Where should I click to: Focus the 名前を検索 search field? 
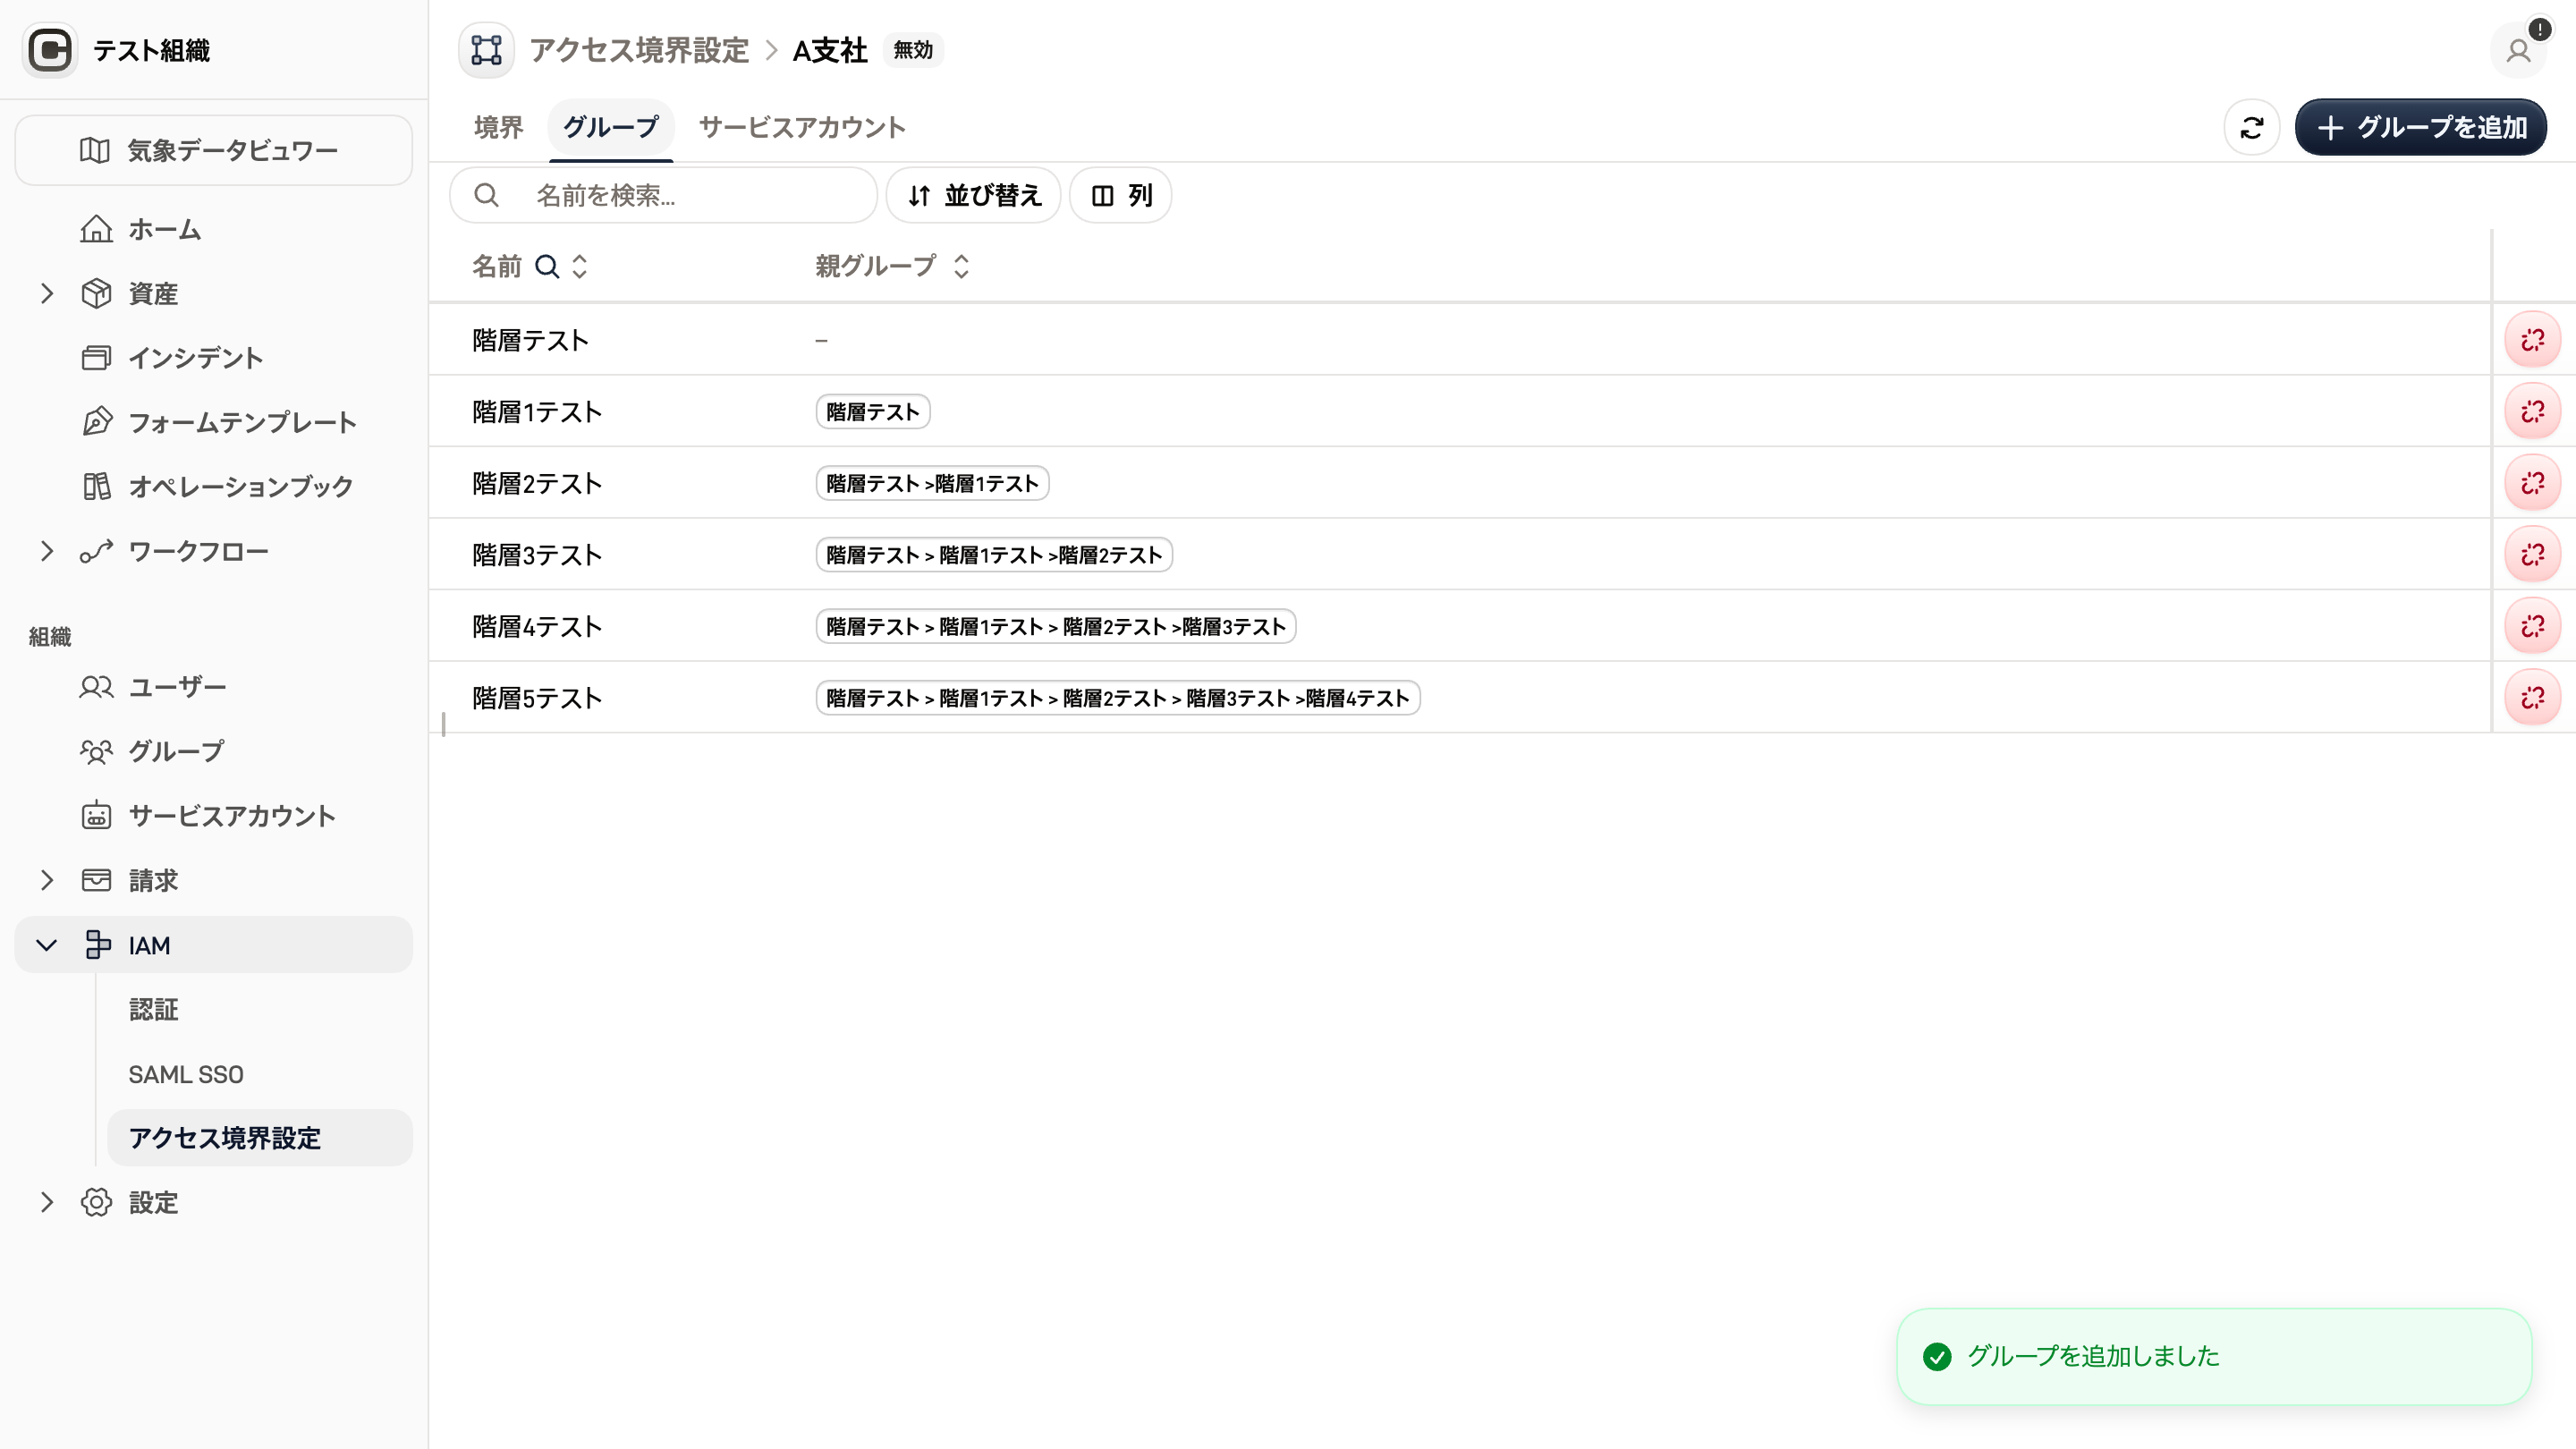(x=664, y=195)
